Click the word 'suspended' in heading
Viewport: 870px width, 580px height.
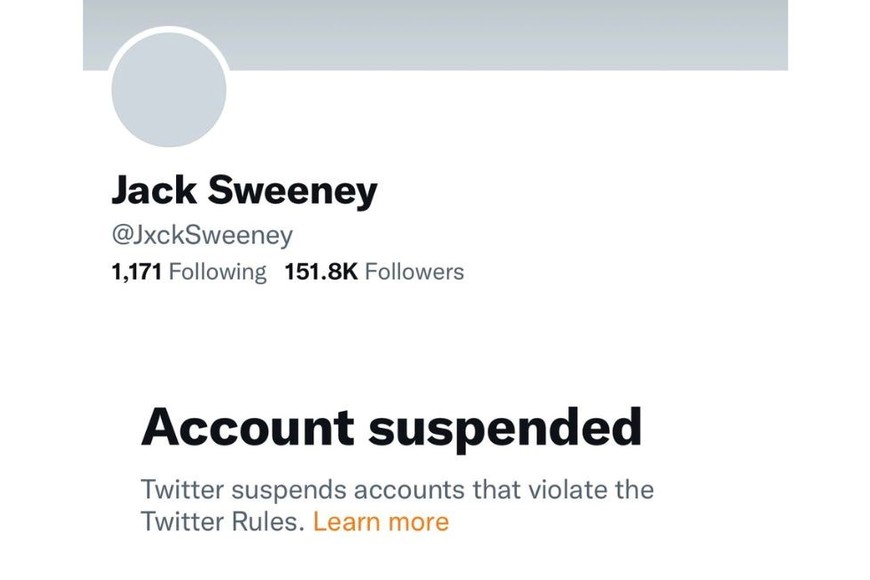(x=505, y=428)
